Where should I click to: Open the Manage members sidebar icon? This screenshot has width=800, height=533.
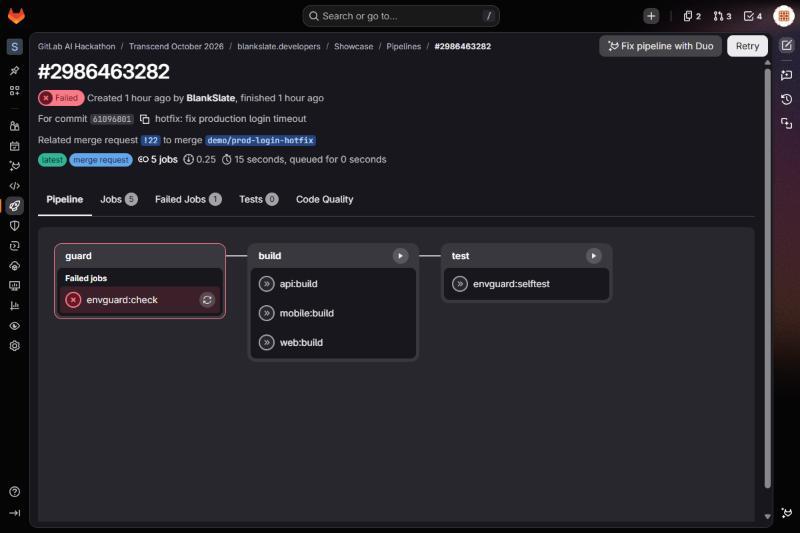click(14, 126)
